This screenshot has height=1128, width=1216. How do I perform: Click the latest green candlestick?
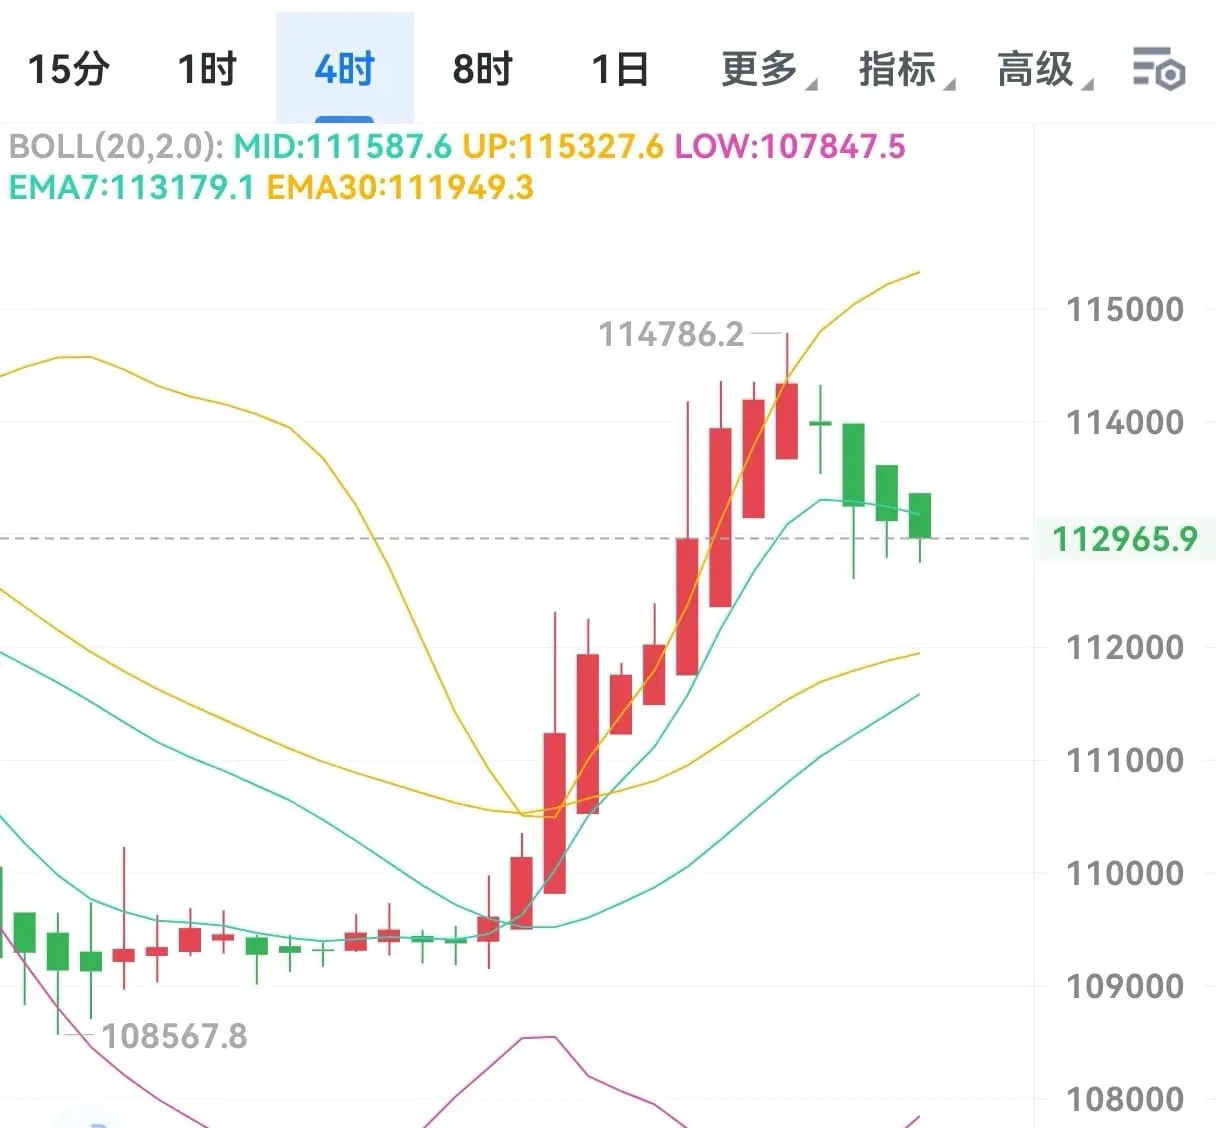[x=920, y=516]
